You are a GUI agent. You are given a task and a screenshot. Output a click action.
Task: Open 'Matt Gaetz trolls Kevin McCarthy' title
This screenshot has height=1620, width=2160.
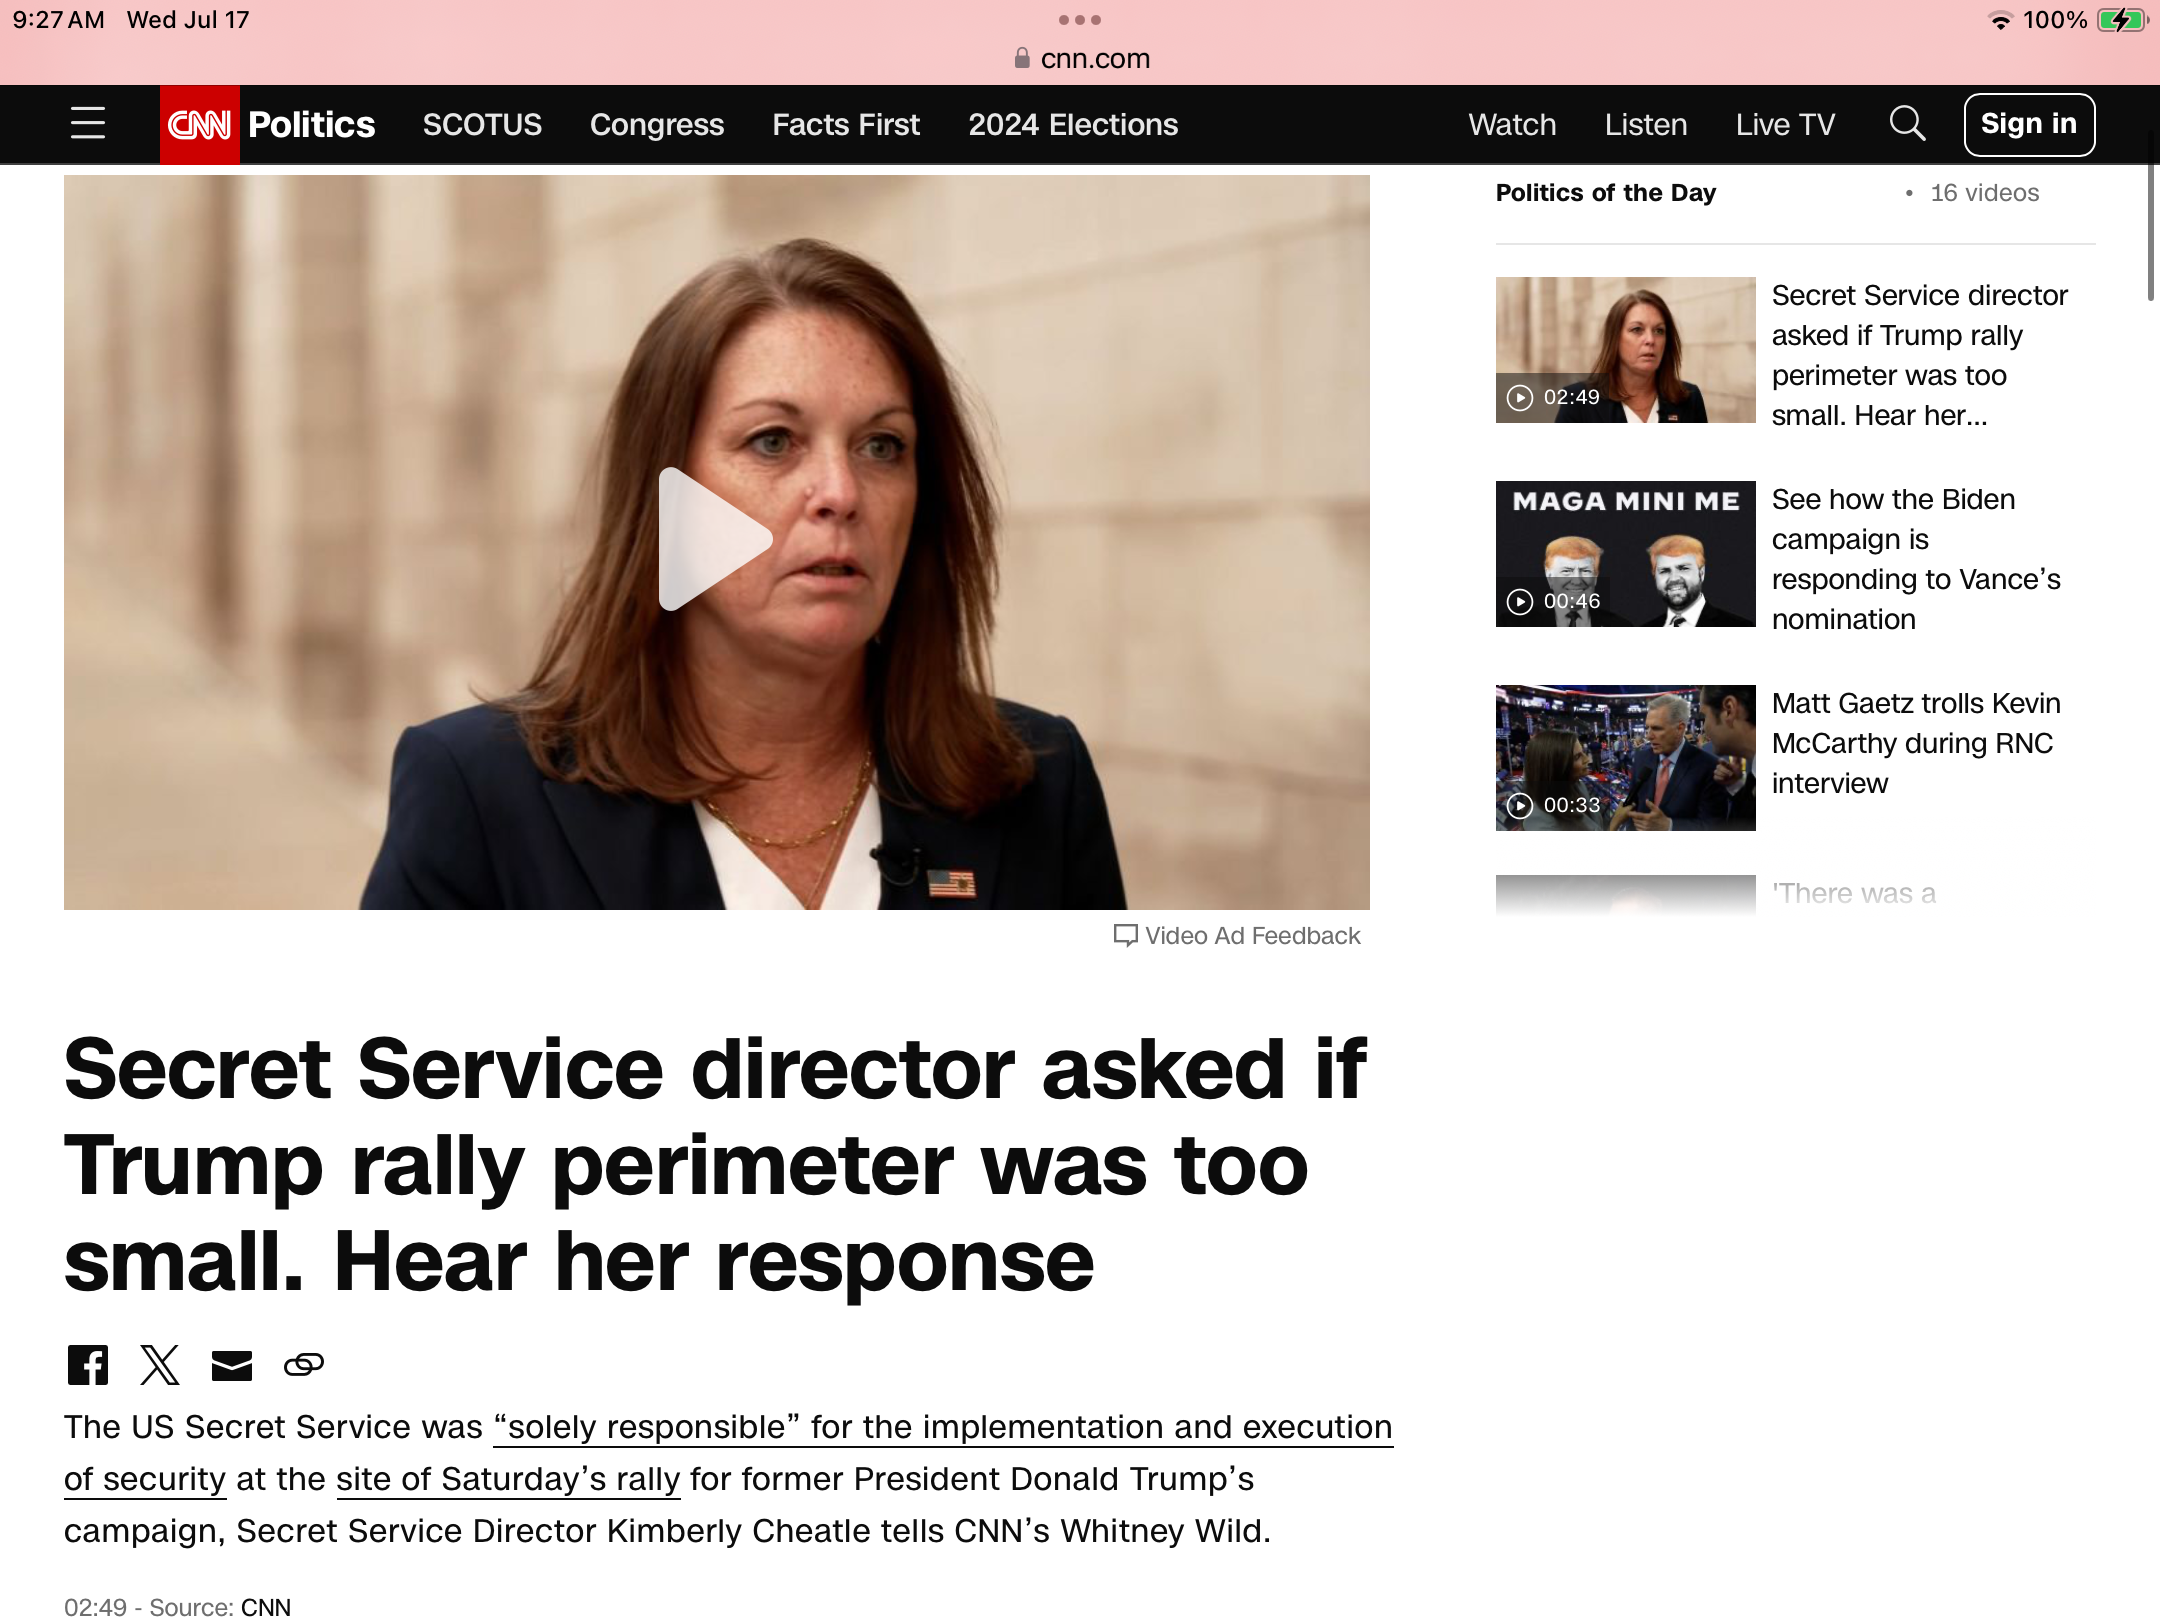(x=1916, y=743)
